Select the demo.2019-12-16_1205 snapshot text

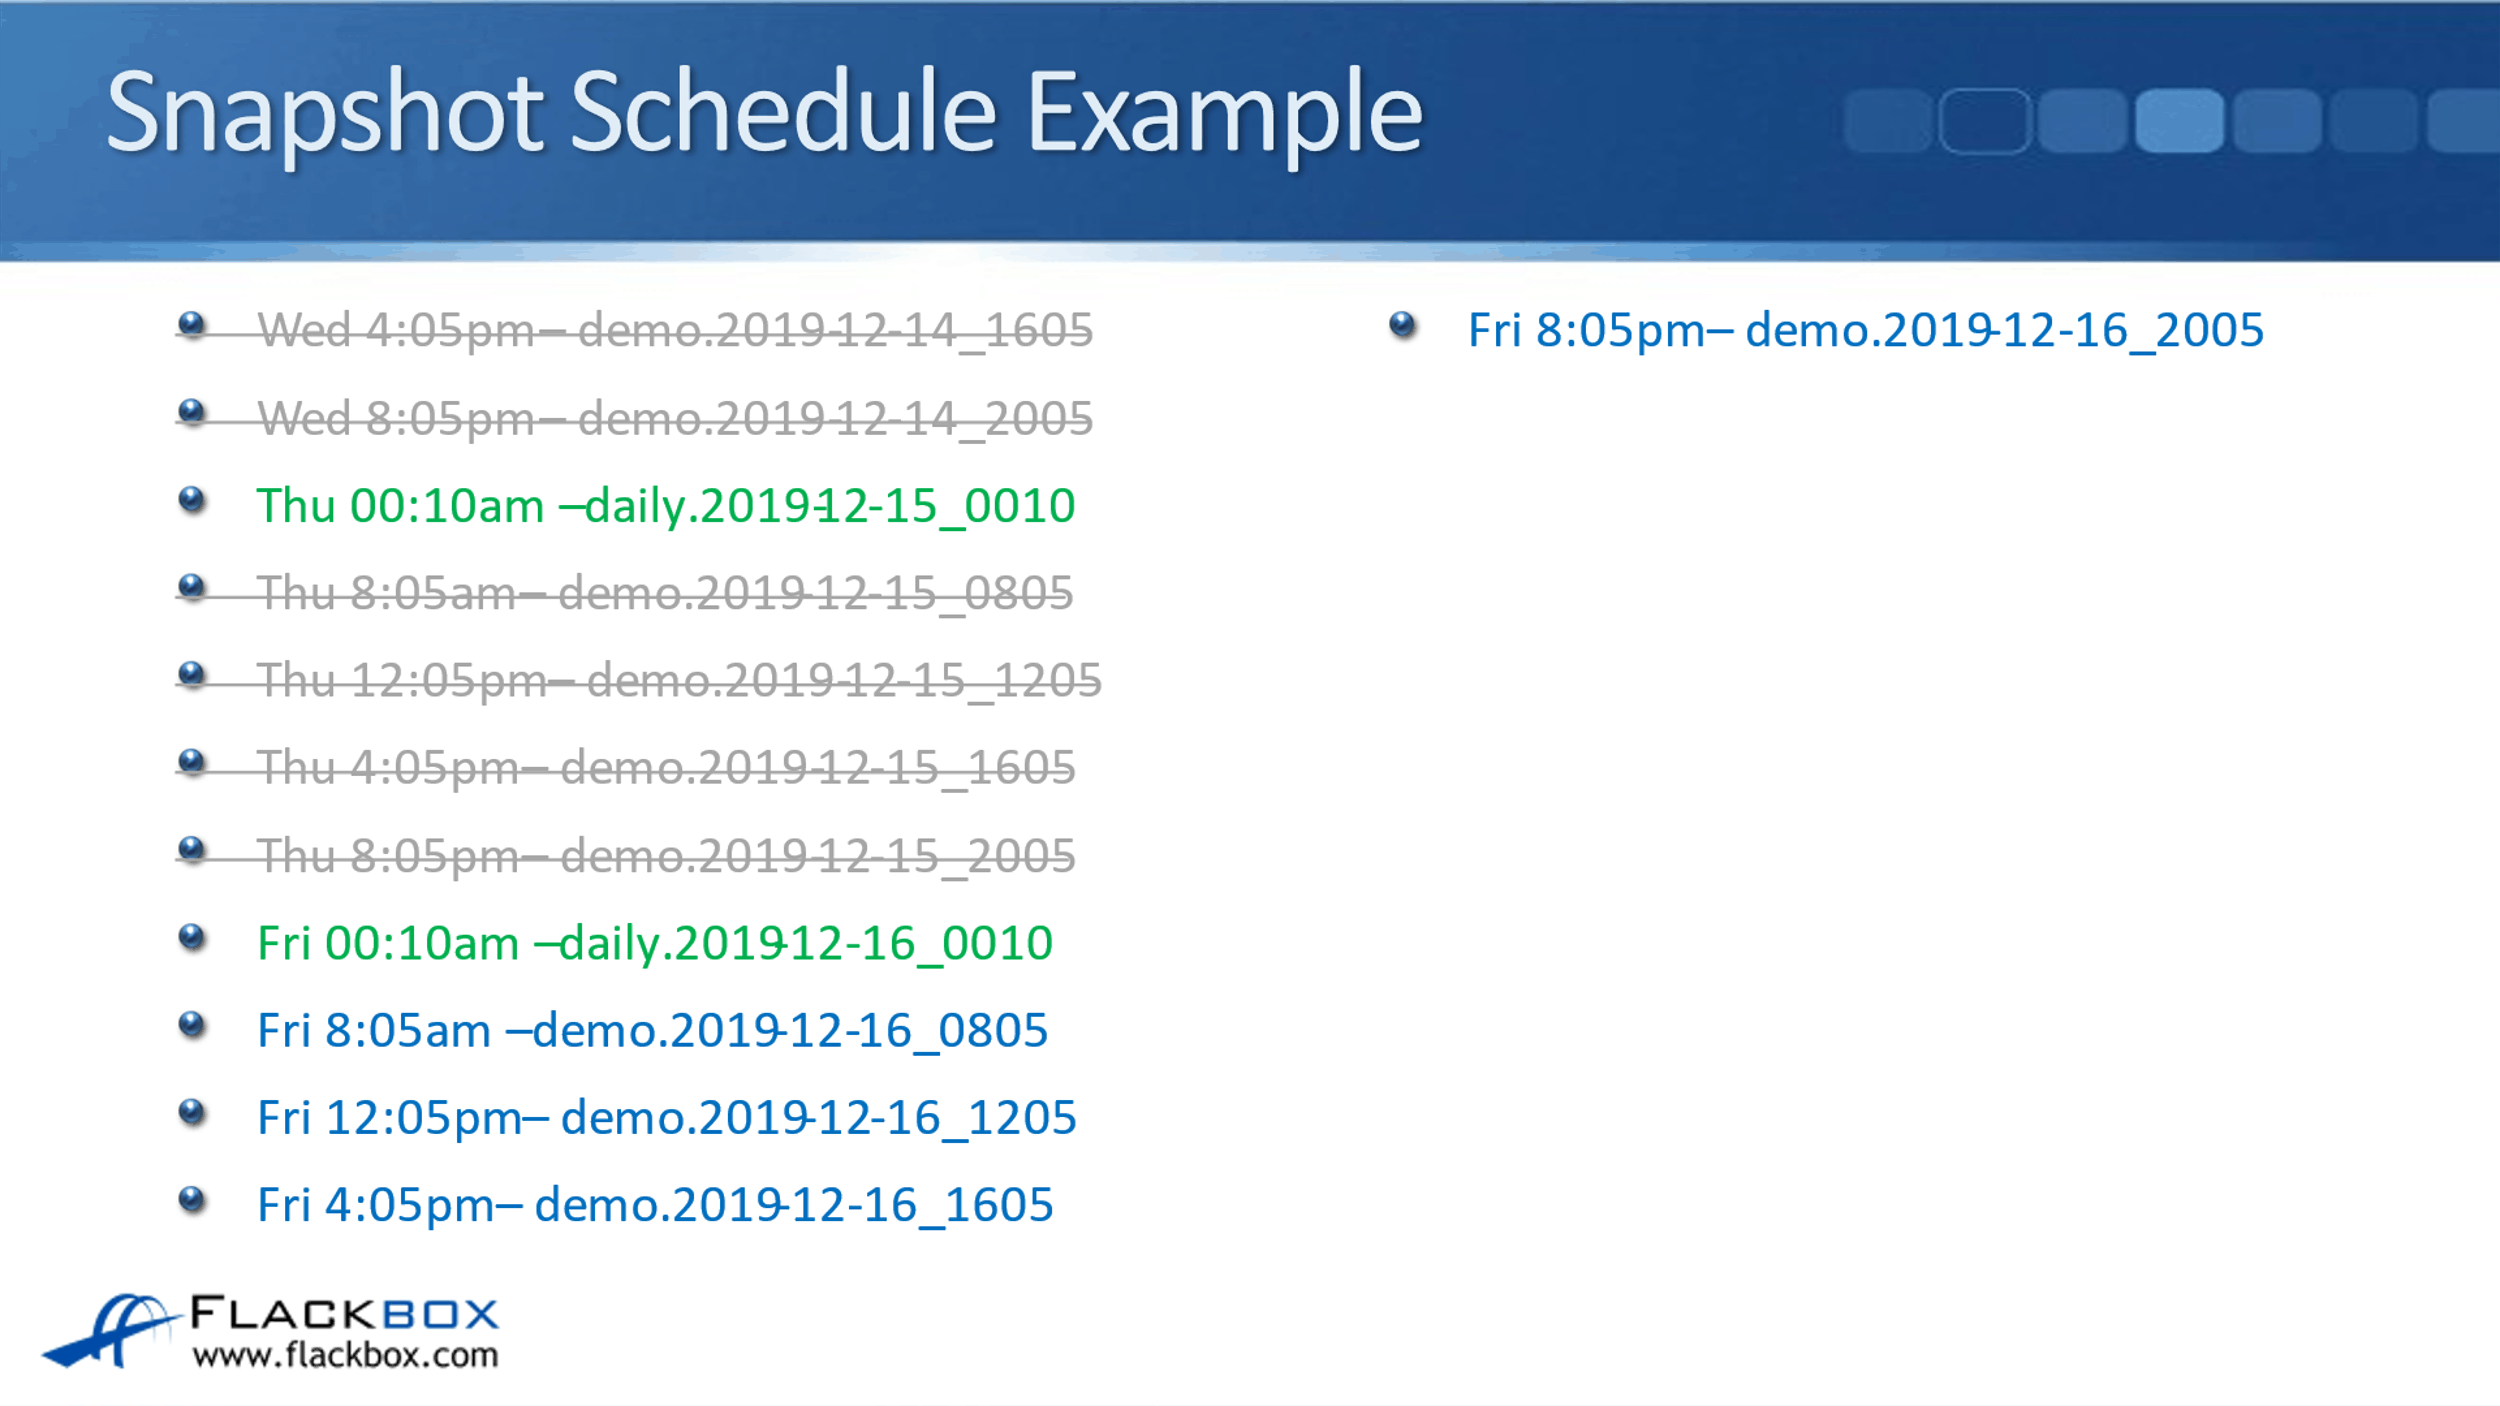[818, 1118]
